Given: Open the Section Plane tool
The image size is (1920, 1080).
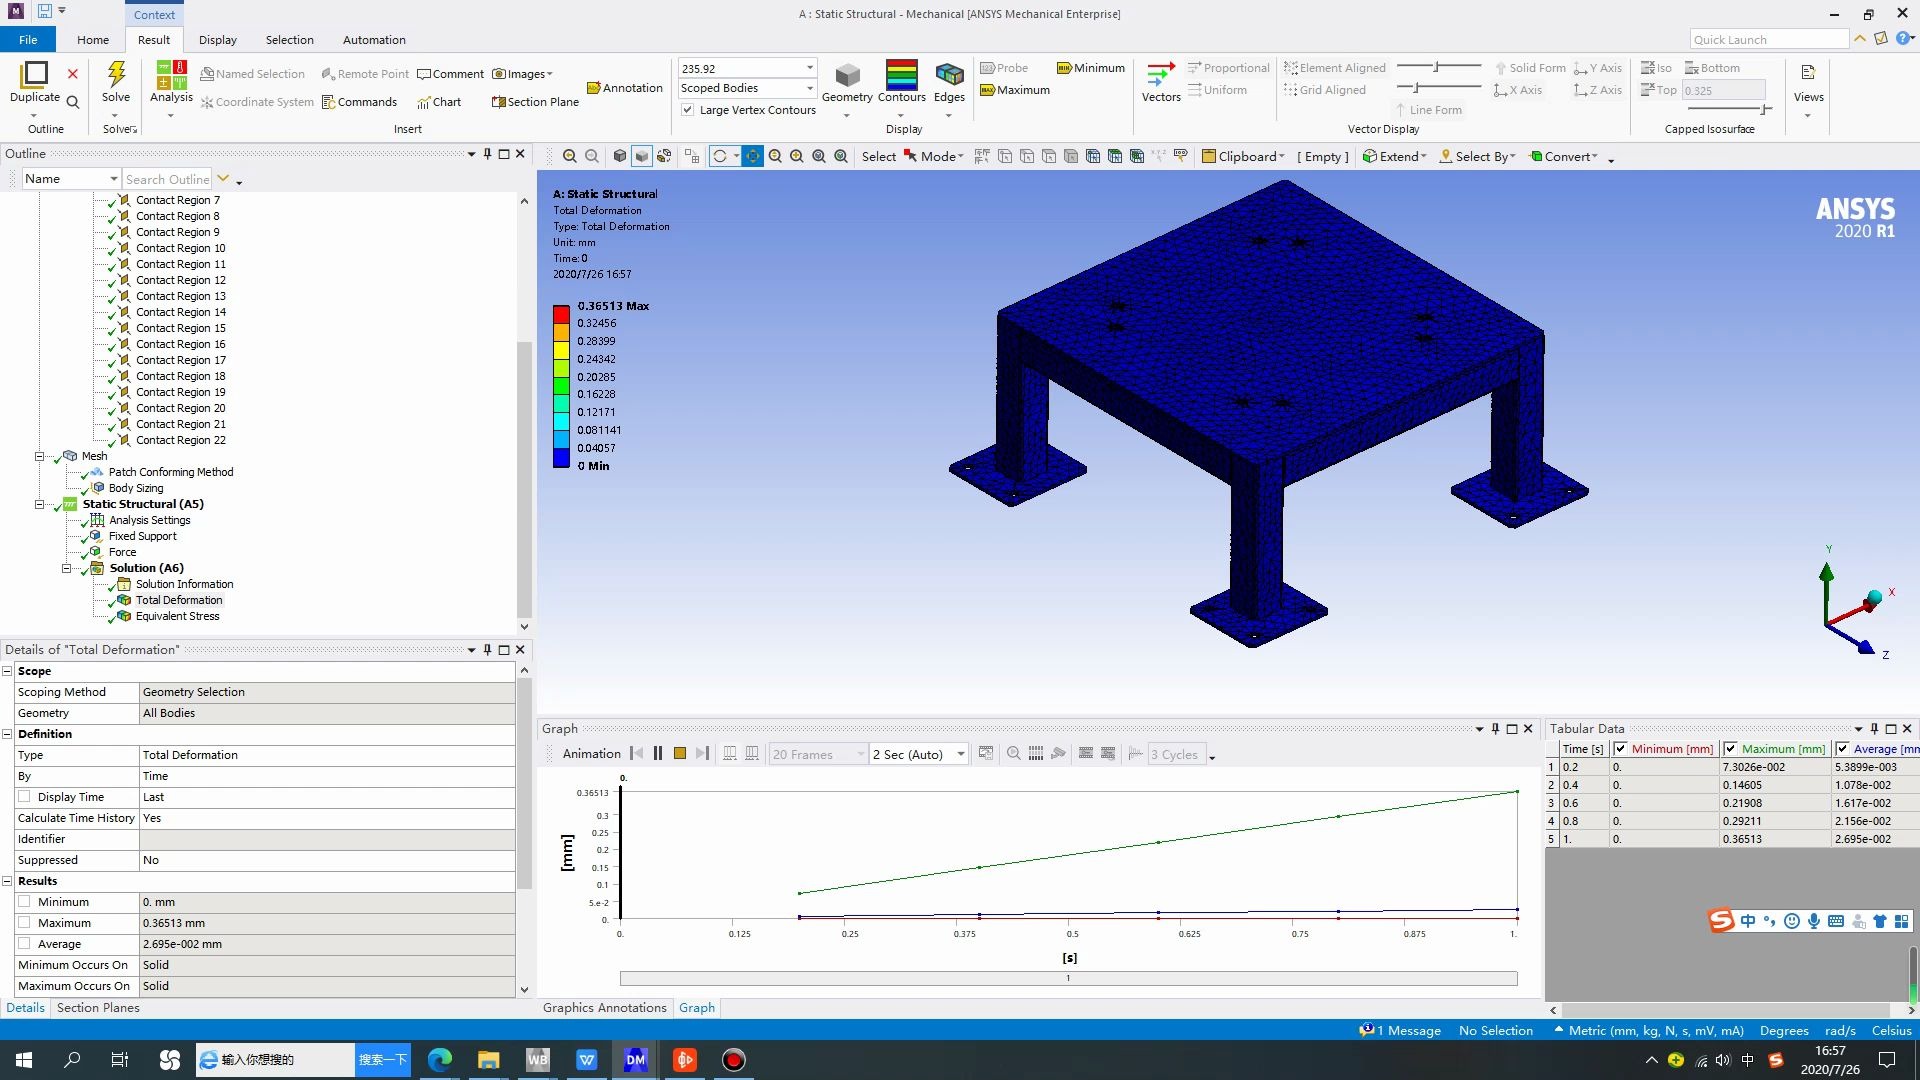Looking at the screenshot, I should tap(534, 101).
